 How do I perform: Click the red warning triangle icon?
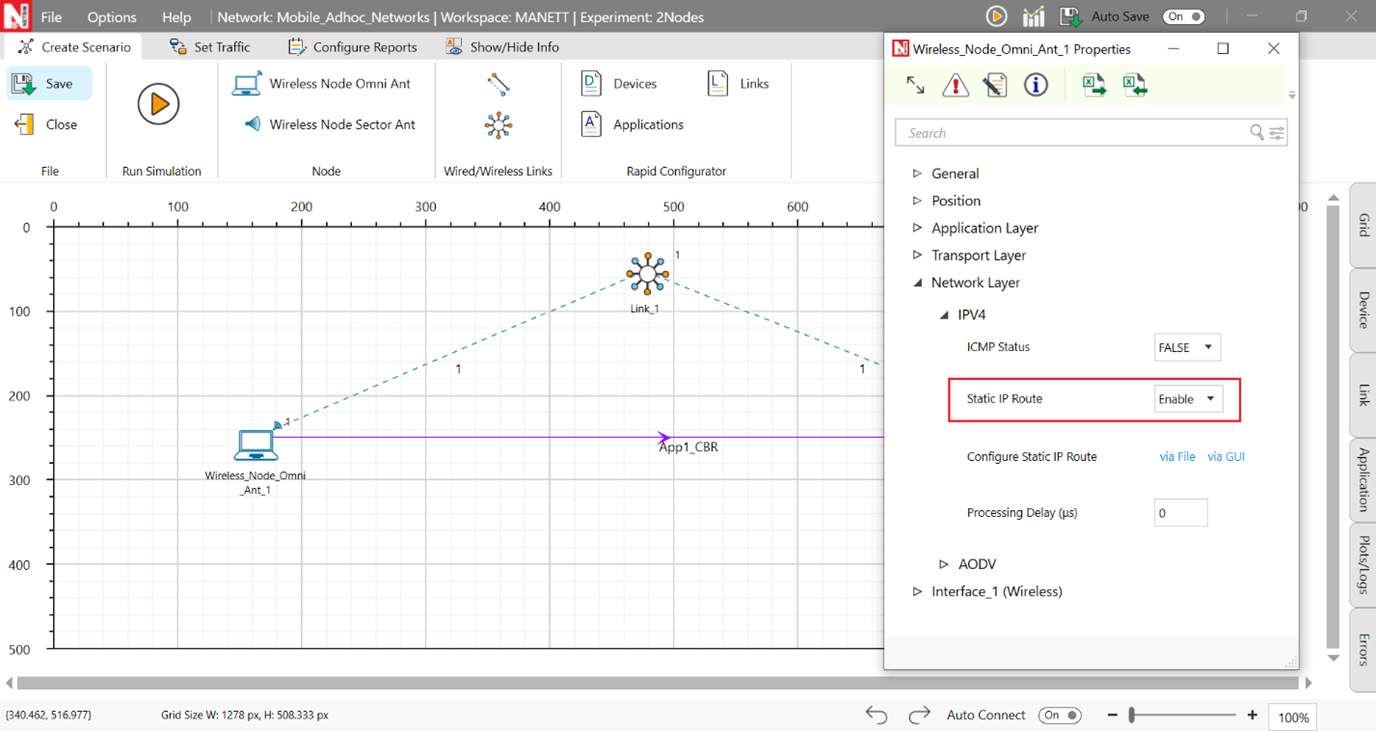(955, 86)
